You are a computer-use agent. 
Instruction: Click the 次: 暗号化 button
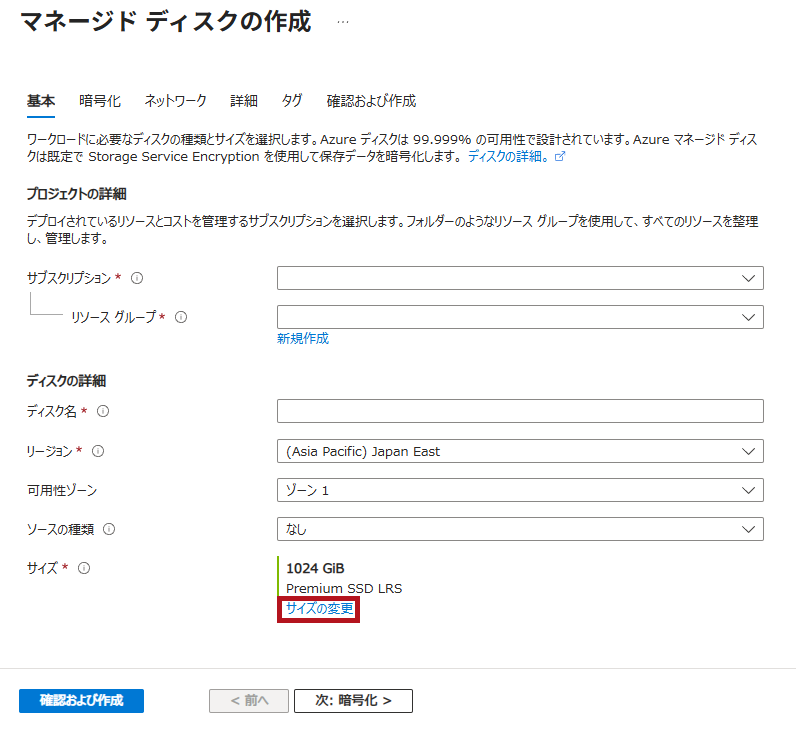coord(353,701)
